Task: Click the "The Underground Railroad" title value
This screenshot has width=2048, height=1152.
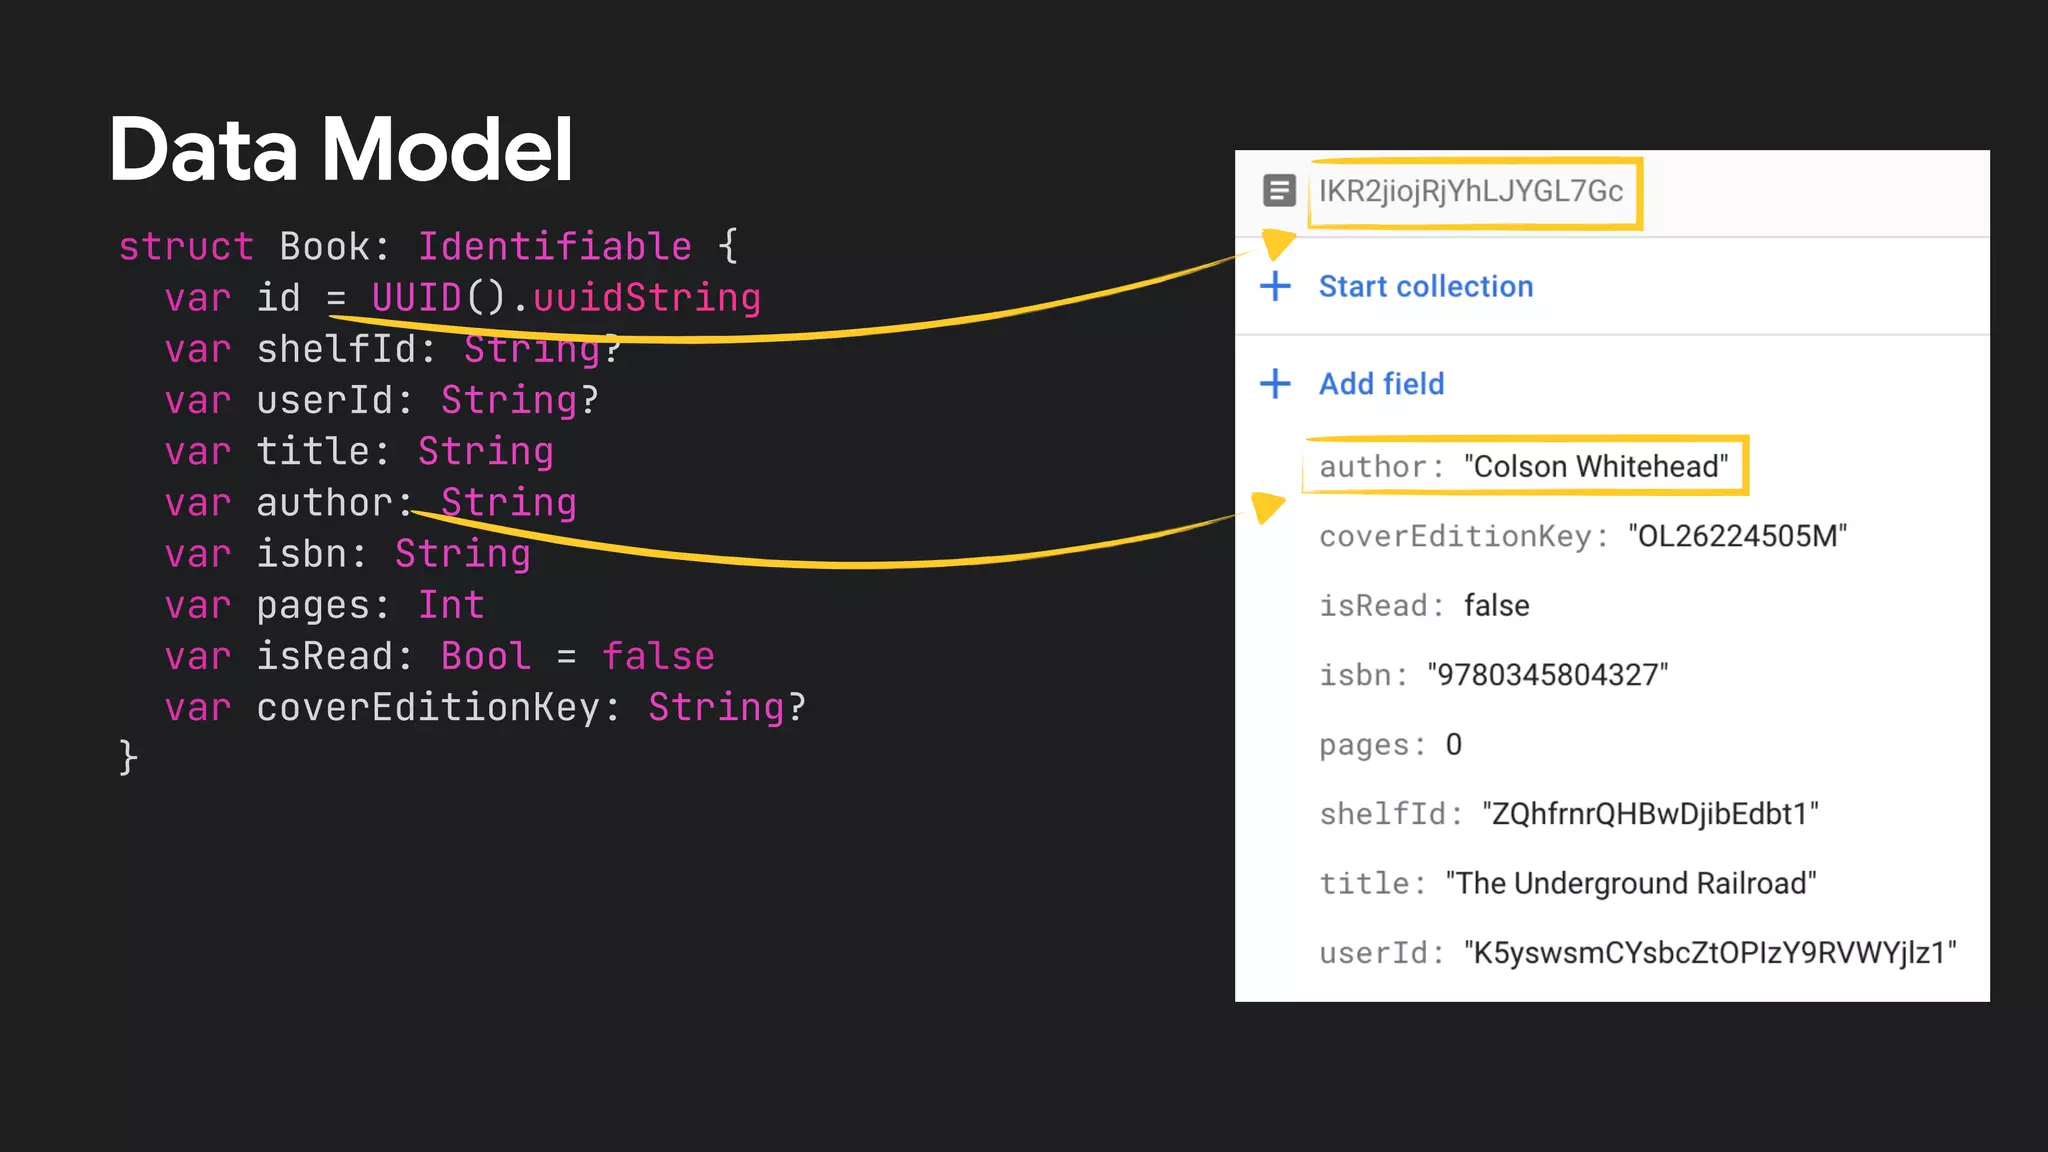Action: pyautogui.click(x=1630, y=883)
